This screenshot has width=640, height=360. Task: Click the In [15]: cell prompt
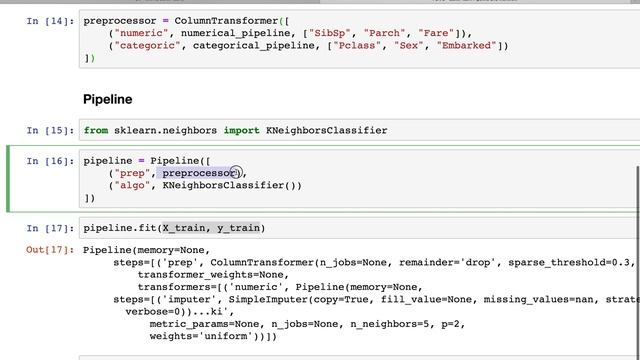click(50, 130)
